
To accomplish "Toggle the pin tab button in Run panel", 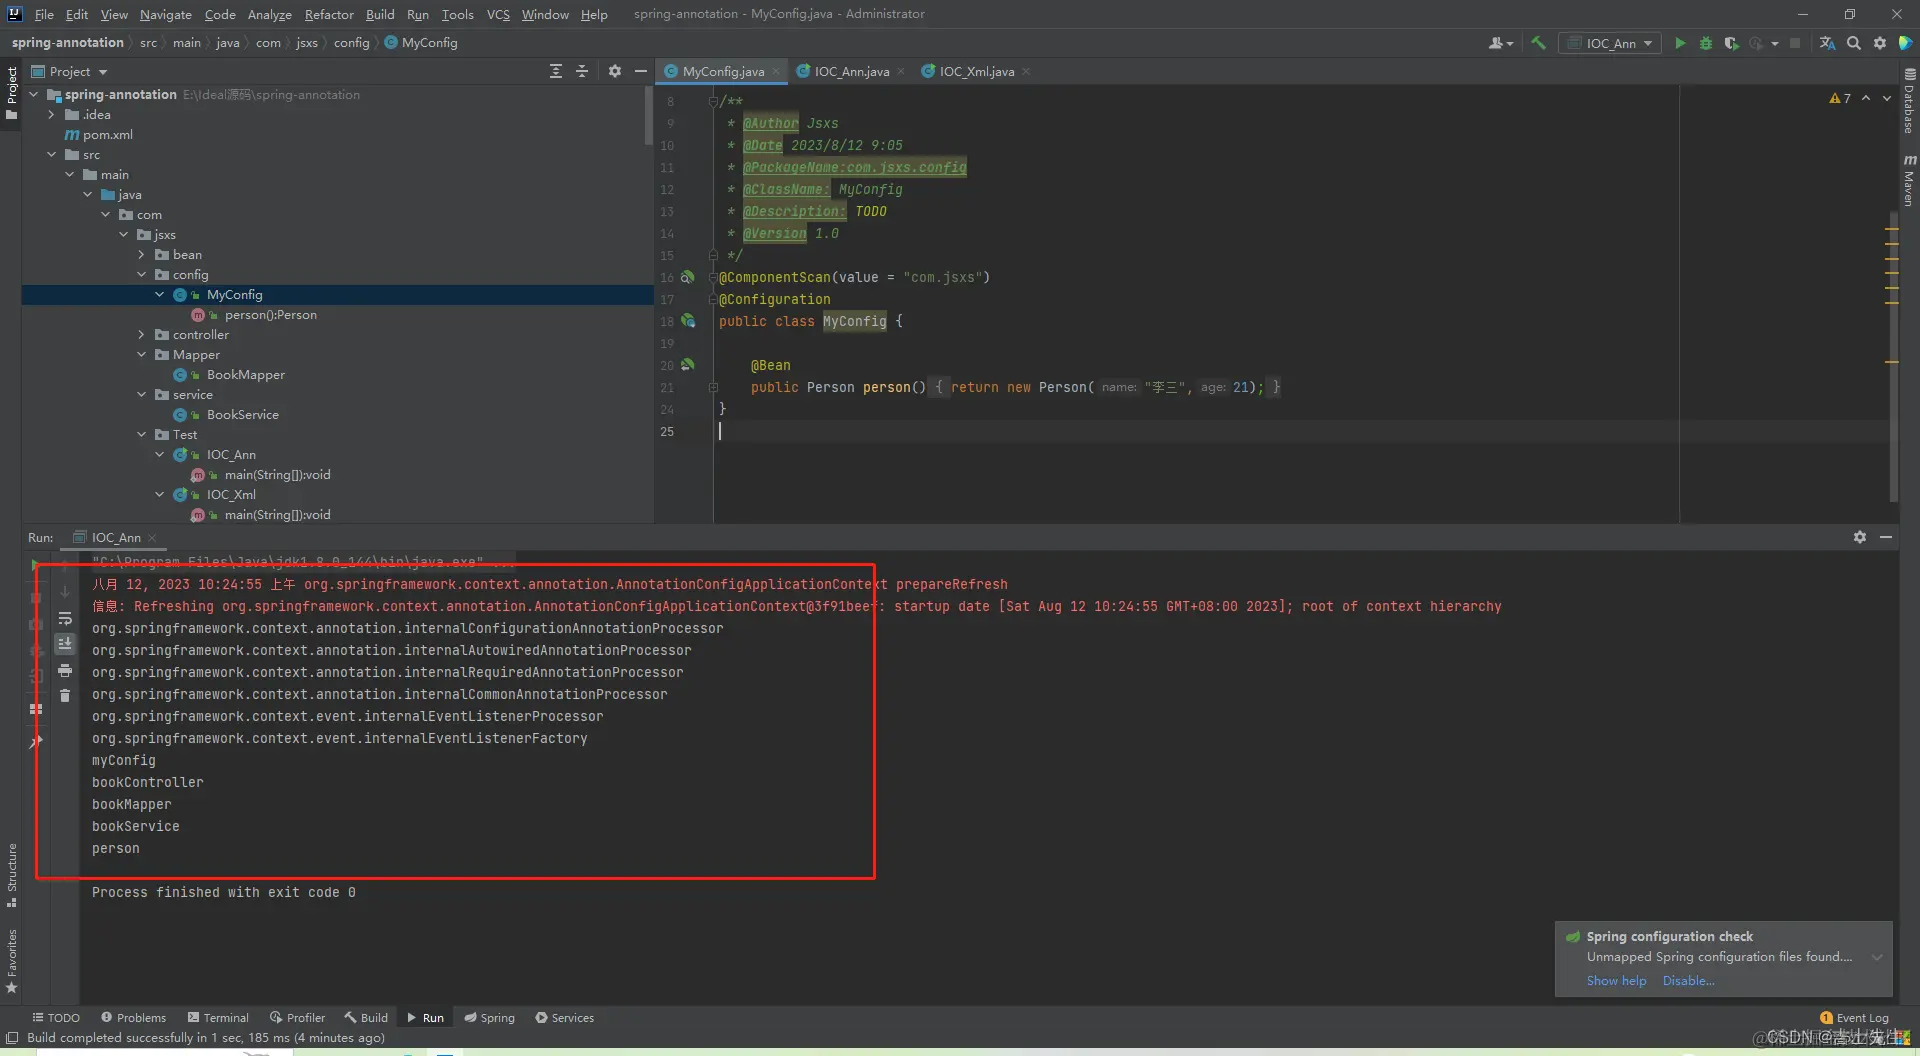I will tap(36, 741).
